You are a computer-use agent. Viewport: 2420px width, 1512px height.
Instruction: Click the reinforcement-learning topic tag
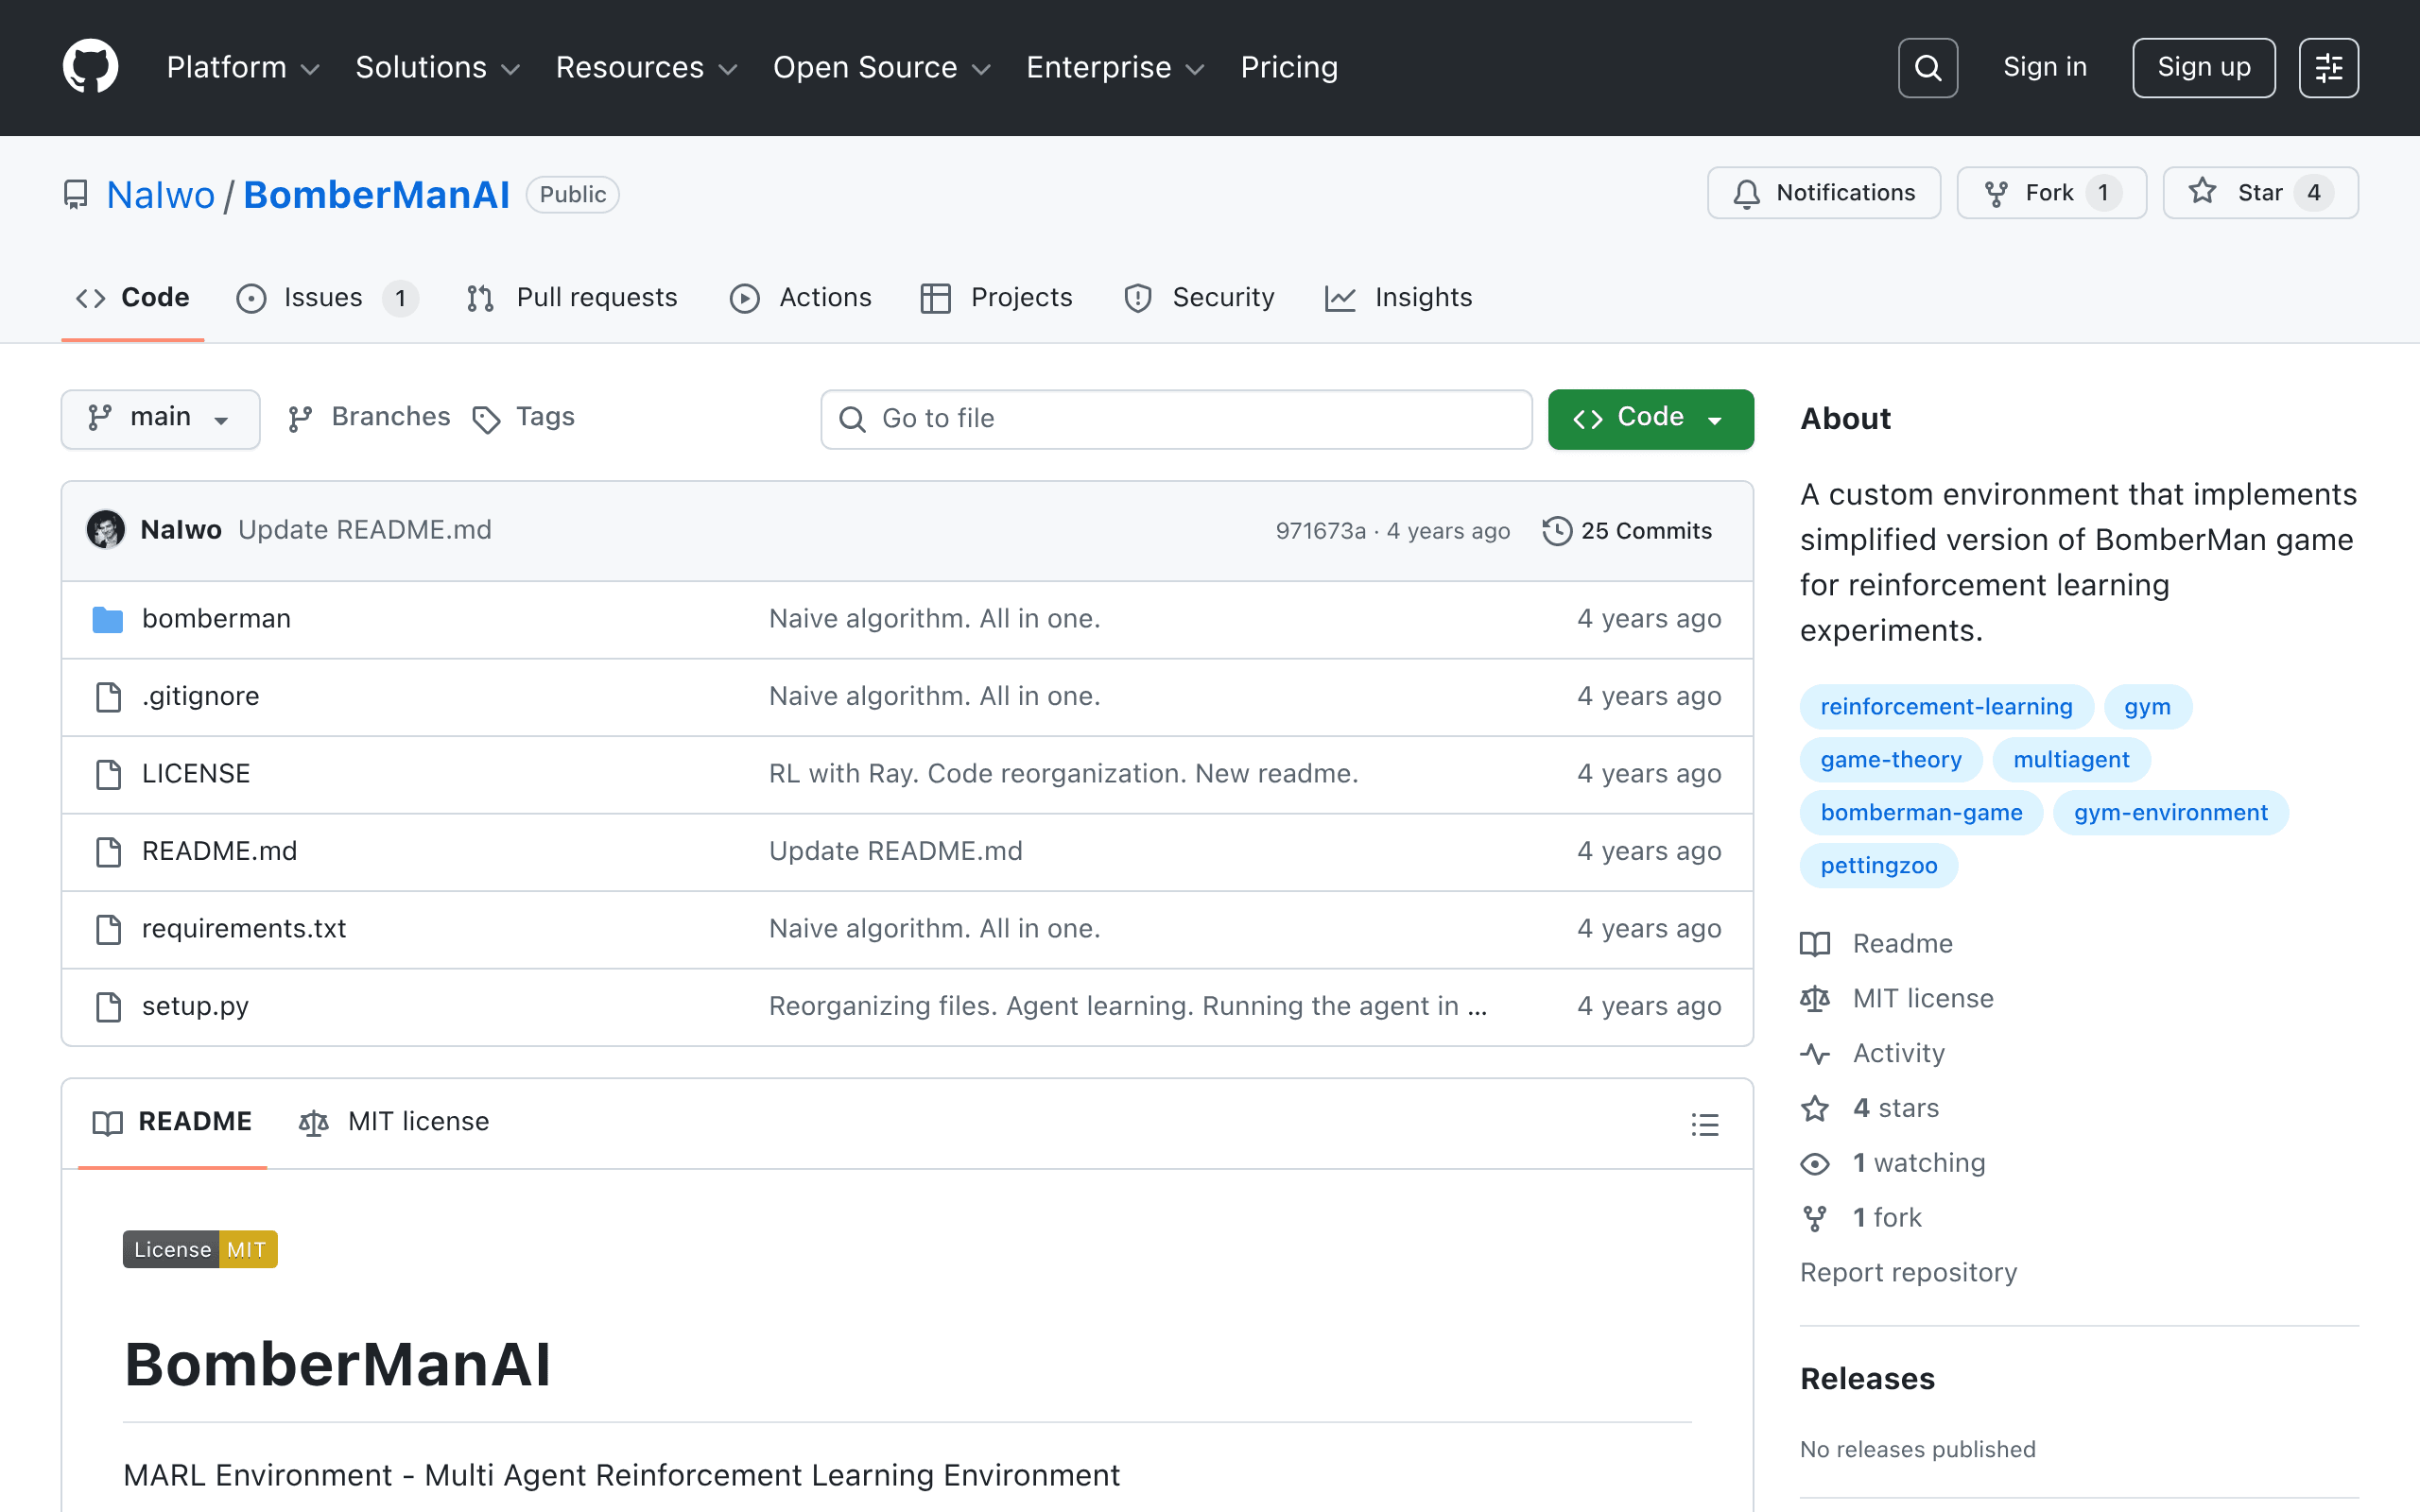click(1946, 707)
